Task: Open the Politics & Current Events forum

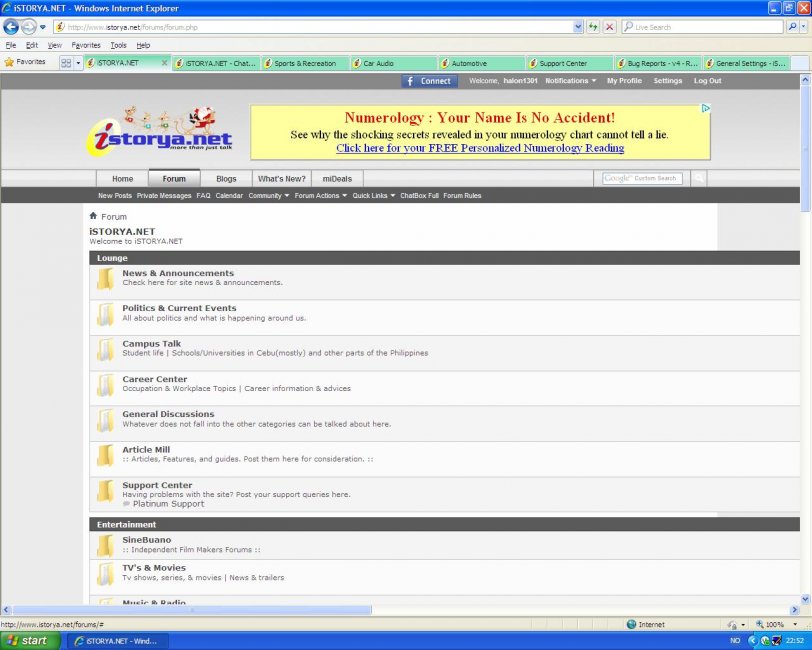Action: [x=179, y=308]
